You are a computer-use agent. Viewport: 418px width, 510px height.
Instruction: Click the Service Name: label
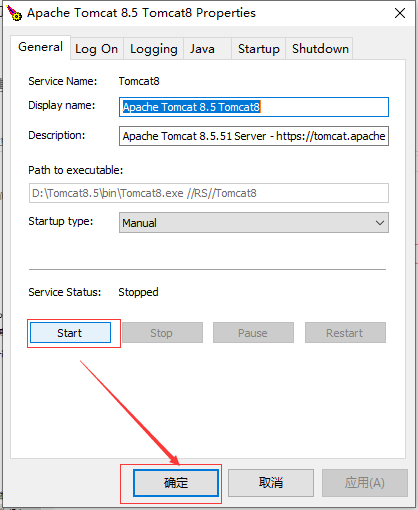coord(63,81)
